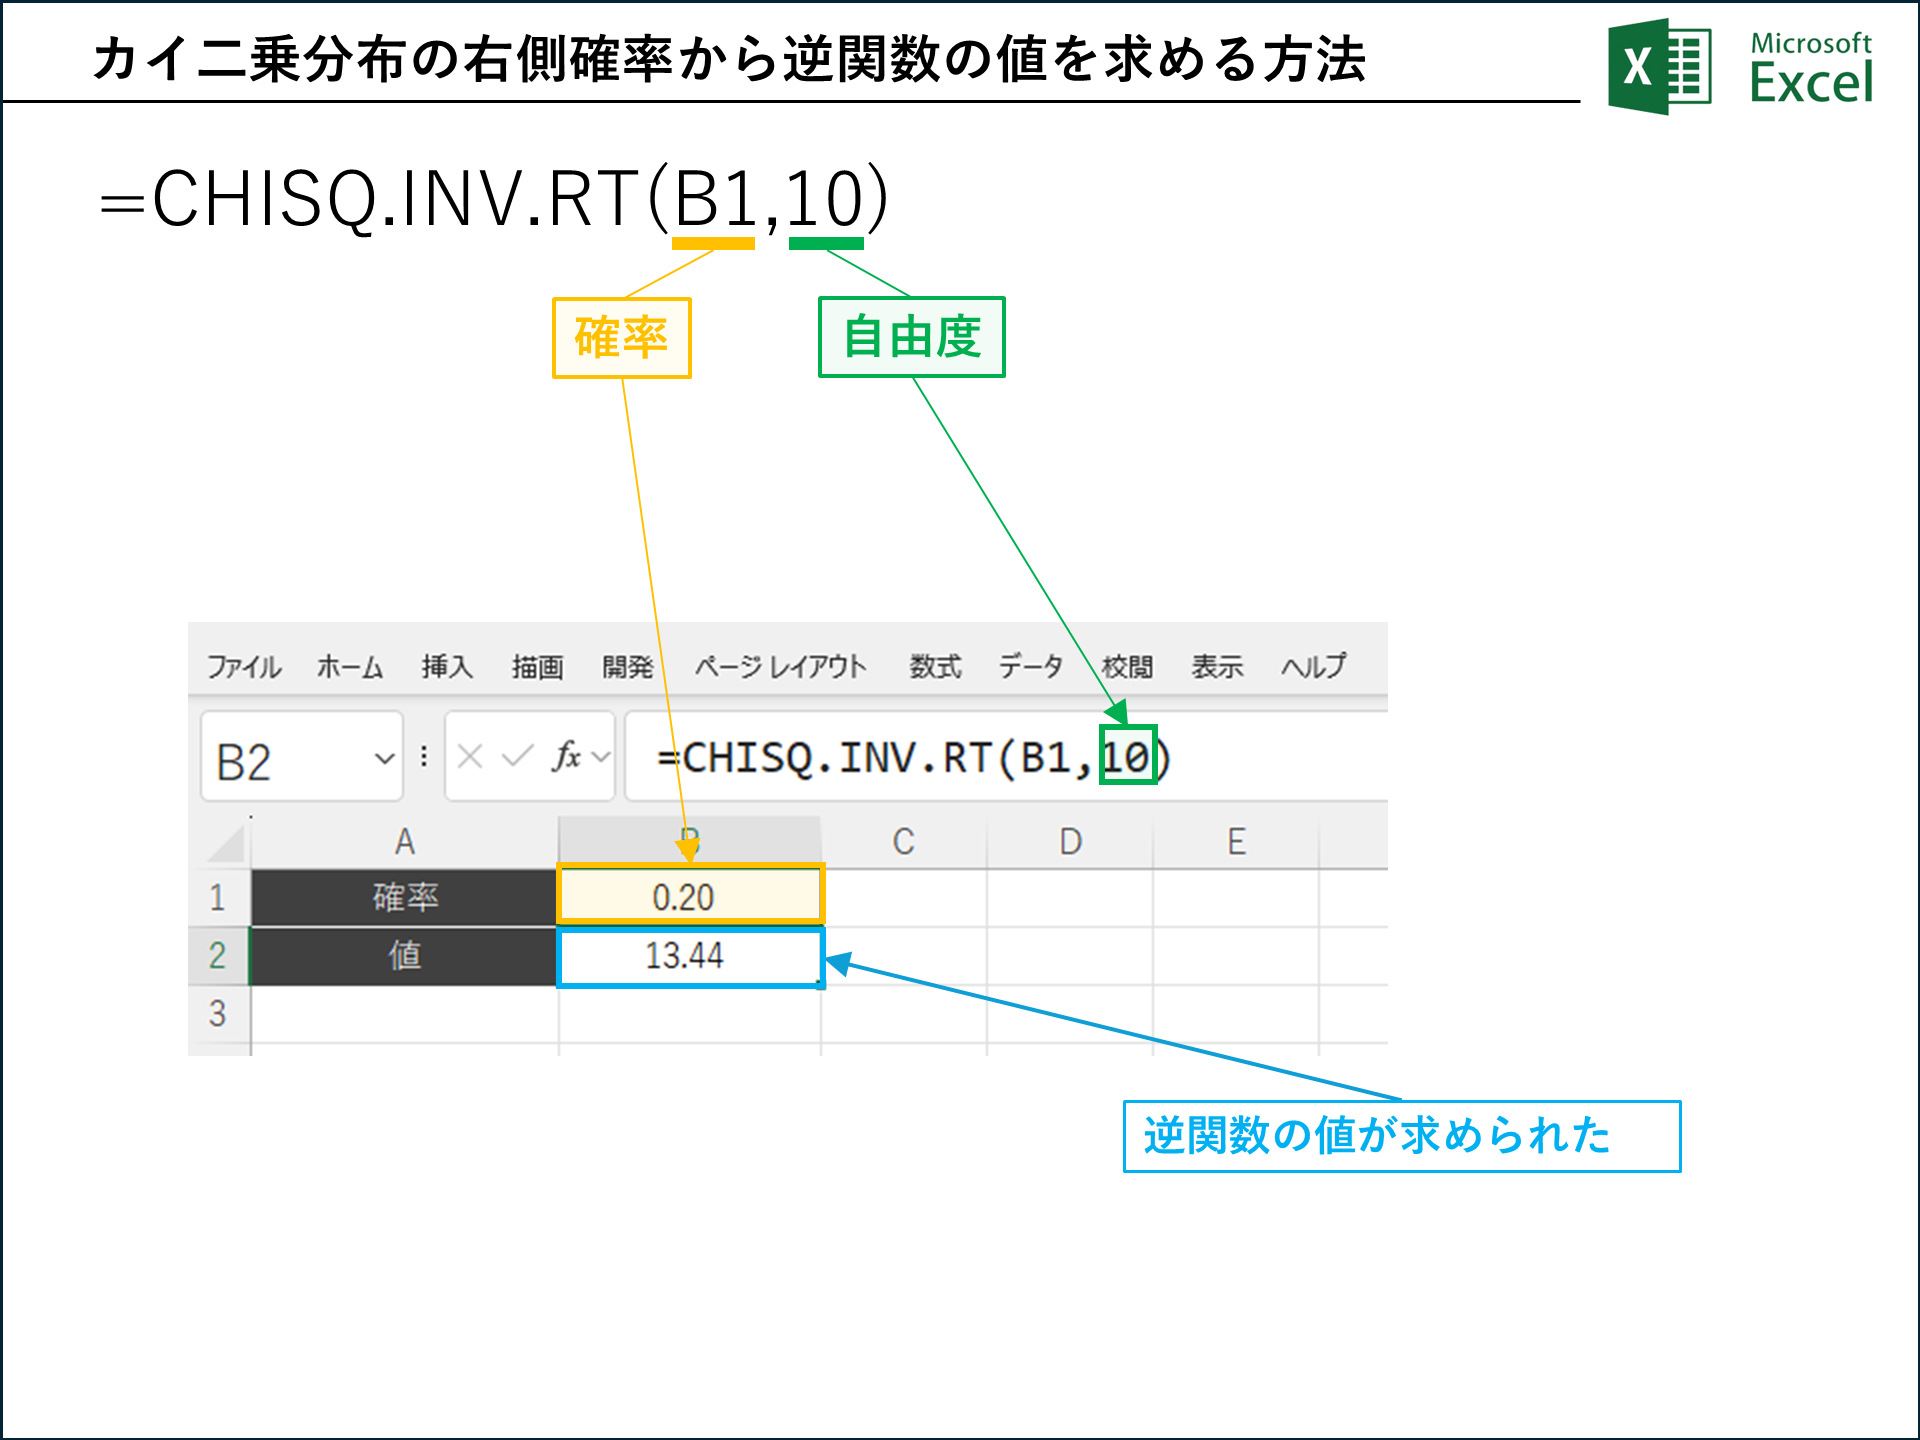
Task: Click the Cancel (×) icon in the formula bar
Action: (470, 757)
